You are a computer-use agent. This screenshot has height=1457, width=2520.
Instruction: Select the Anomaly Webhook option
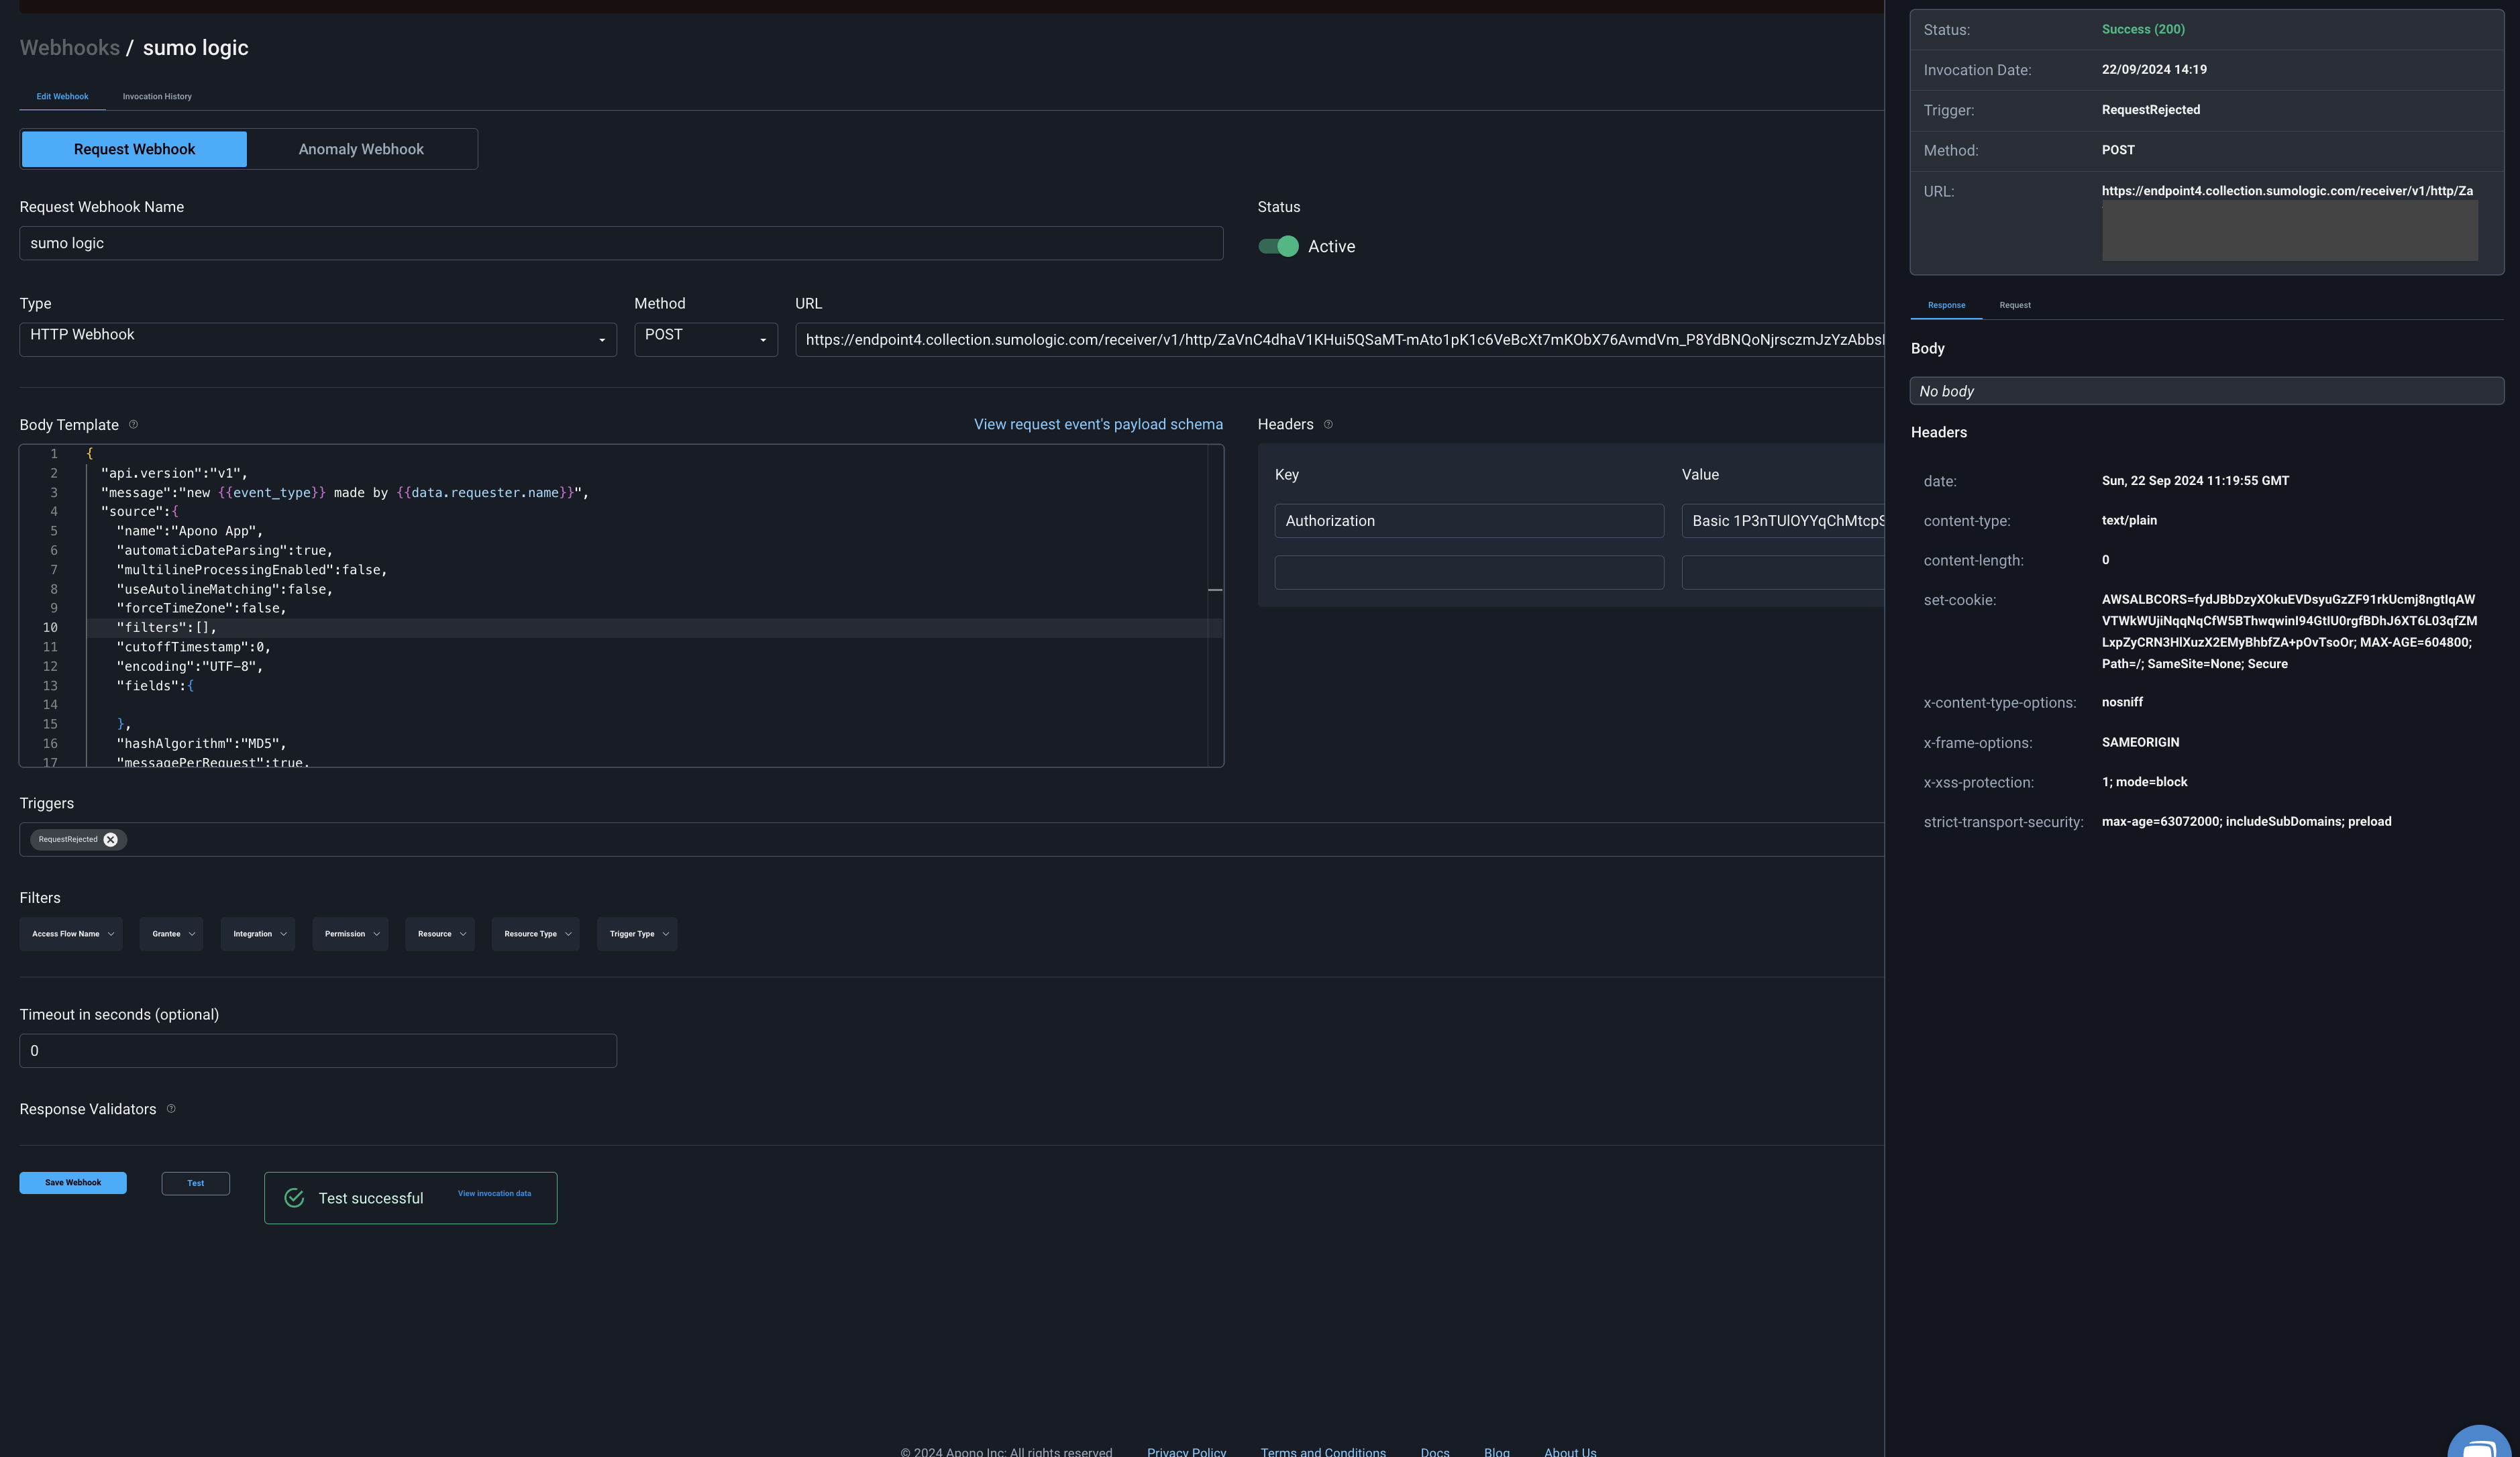click(x=361, y=149)
